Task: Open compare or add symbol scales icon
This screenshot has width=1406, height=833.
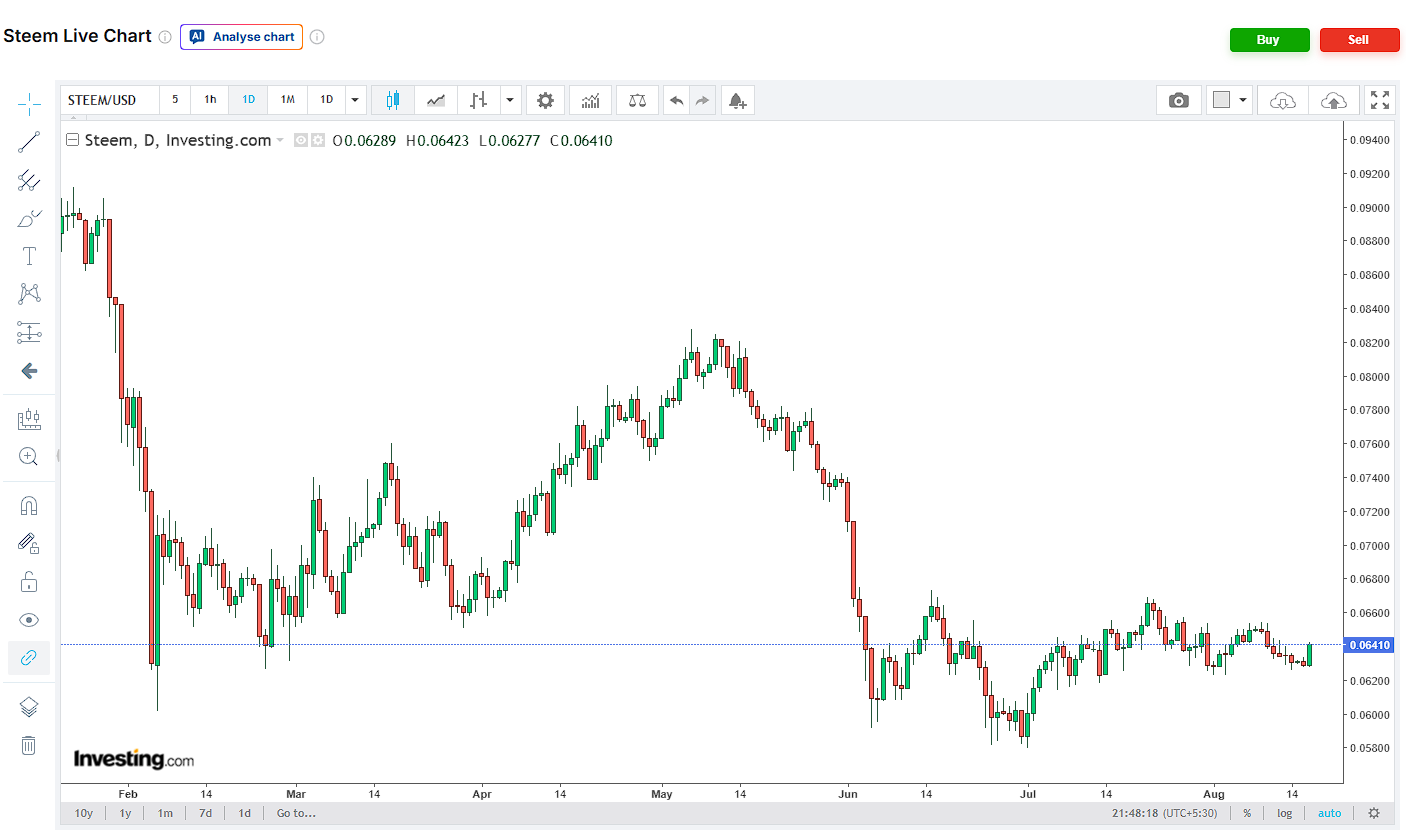Action: [637, 100]
